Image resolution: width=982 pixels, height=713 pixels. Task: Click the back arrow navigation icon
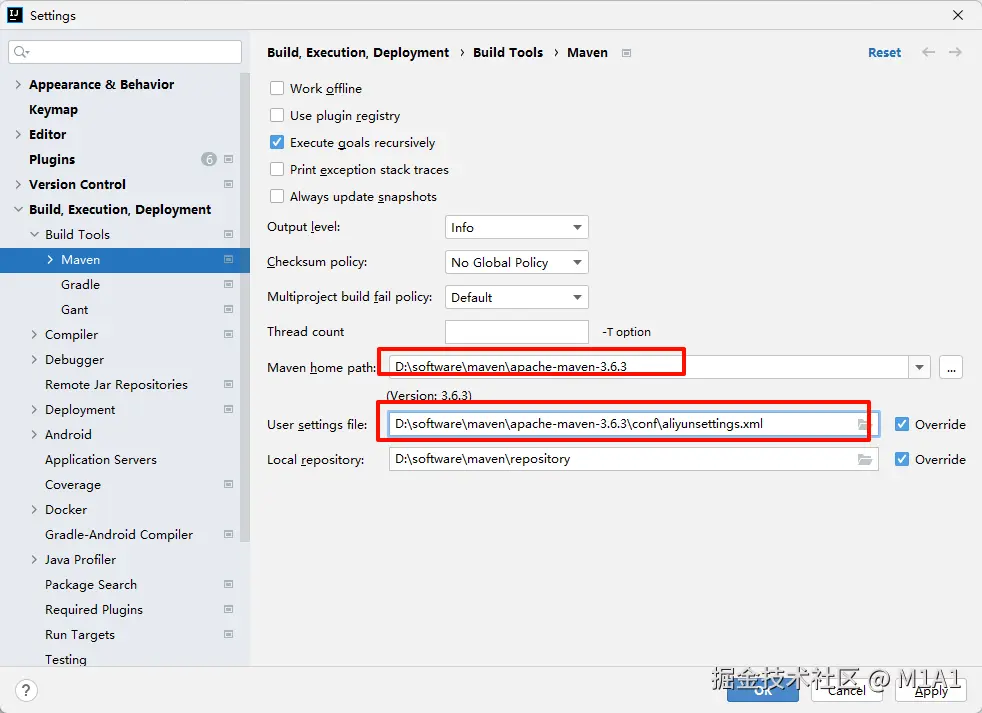[x=928, y=53]
